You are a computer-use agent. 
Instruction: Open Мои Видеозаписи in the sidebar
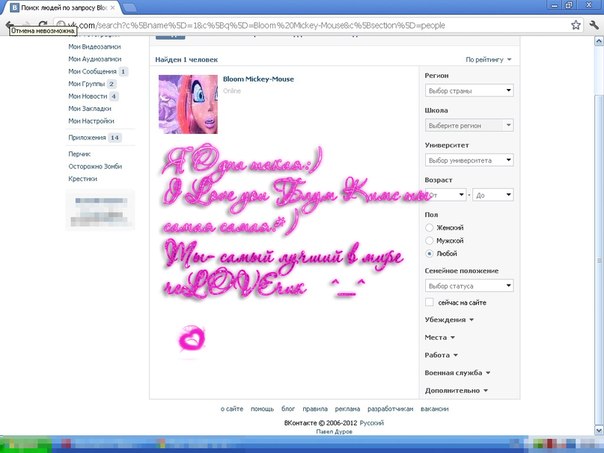(94, 47)
